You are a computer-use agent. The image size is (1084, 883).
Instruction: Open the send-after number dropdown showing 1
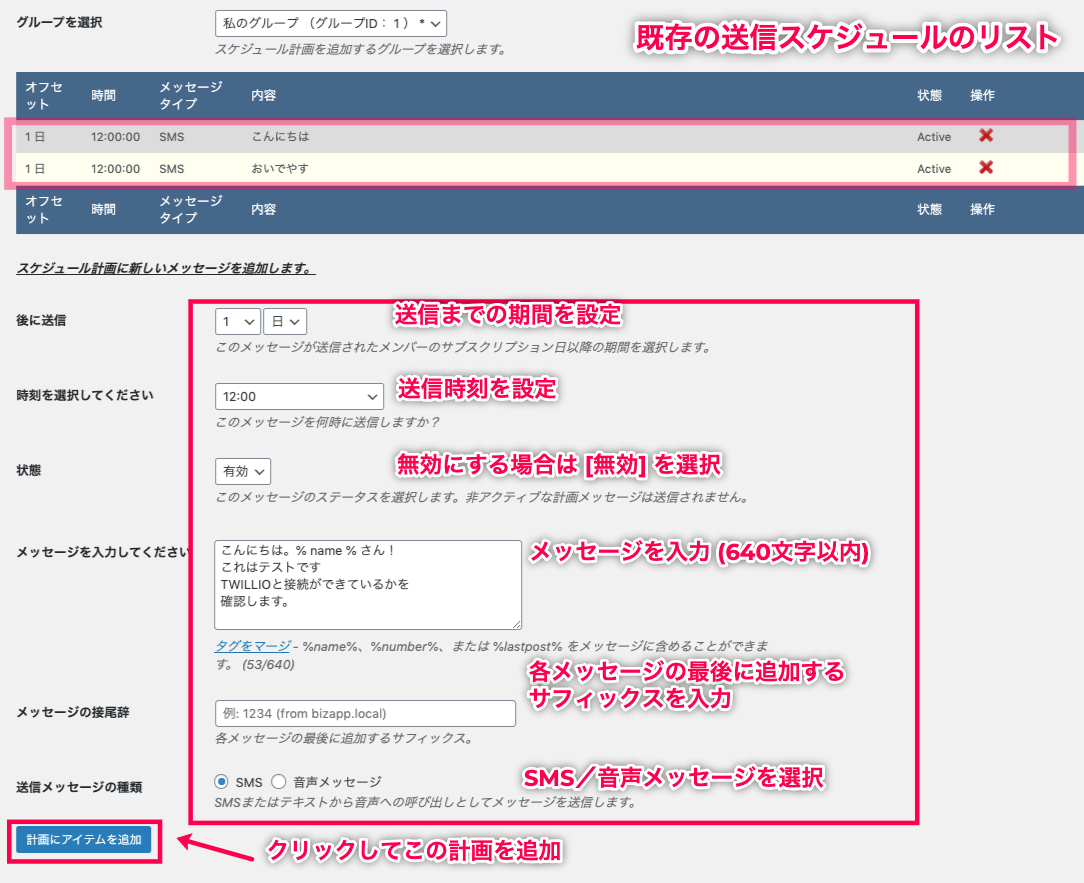238,322
